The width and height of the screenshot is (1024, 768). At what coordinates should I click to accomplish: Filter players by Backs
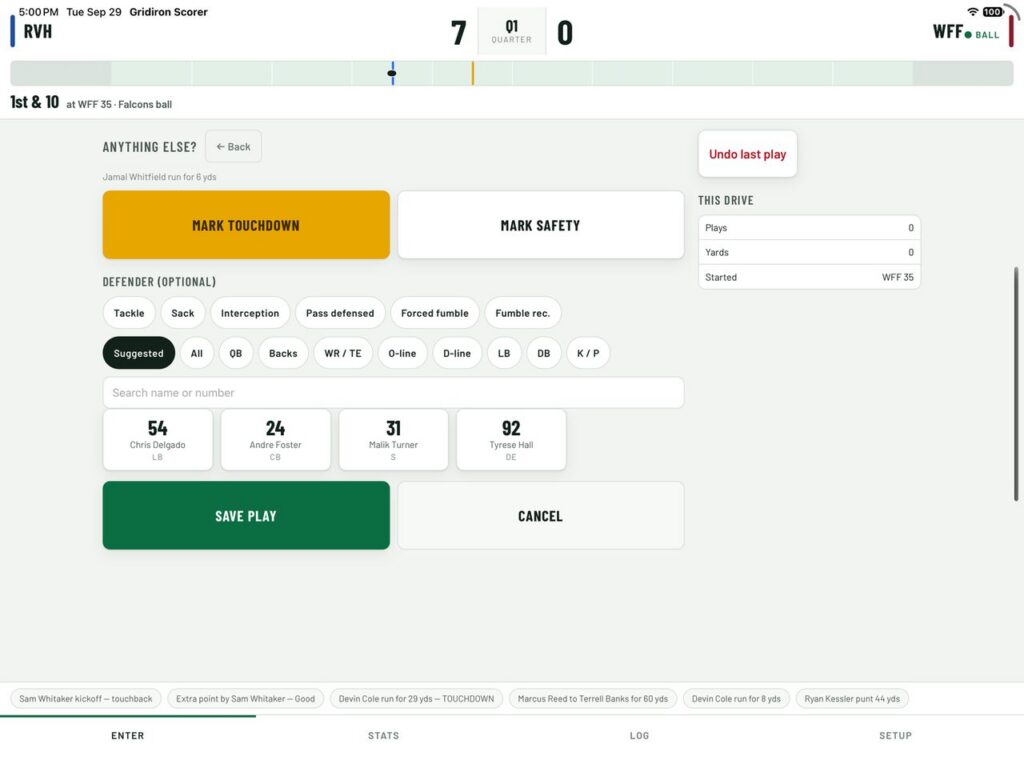pos(283,353)
